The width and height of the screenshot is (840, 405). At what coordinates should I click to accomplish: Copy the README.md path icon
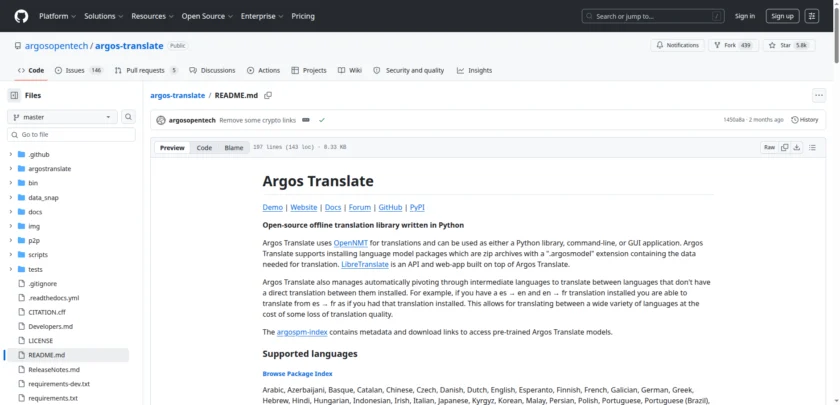click(x=268, y=95)
